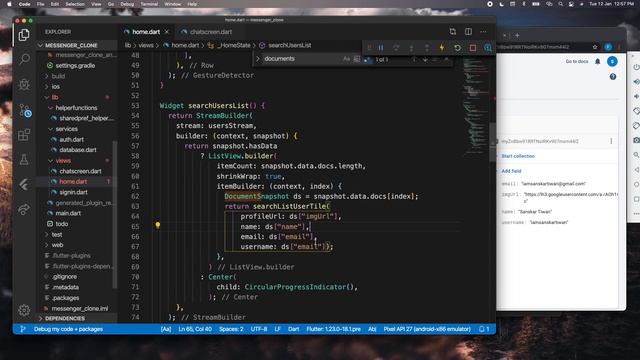Click notification bell in Firebase browser window
Screen dimensions: 640x360
(x=598, y=61)
